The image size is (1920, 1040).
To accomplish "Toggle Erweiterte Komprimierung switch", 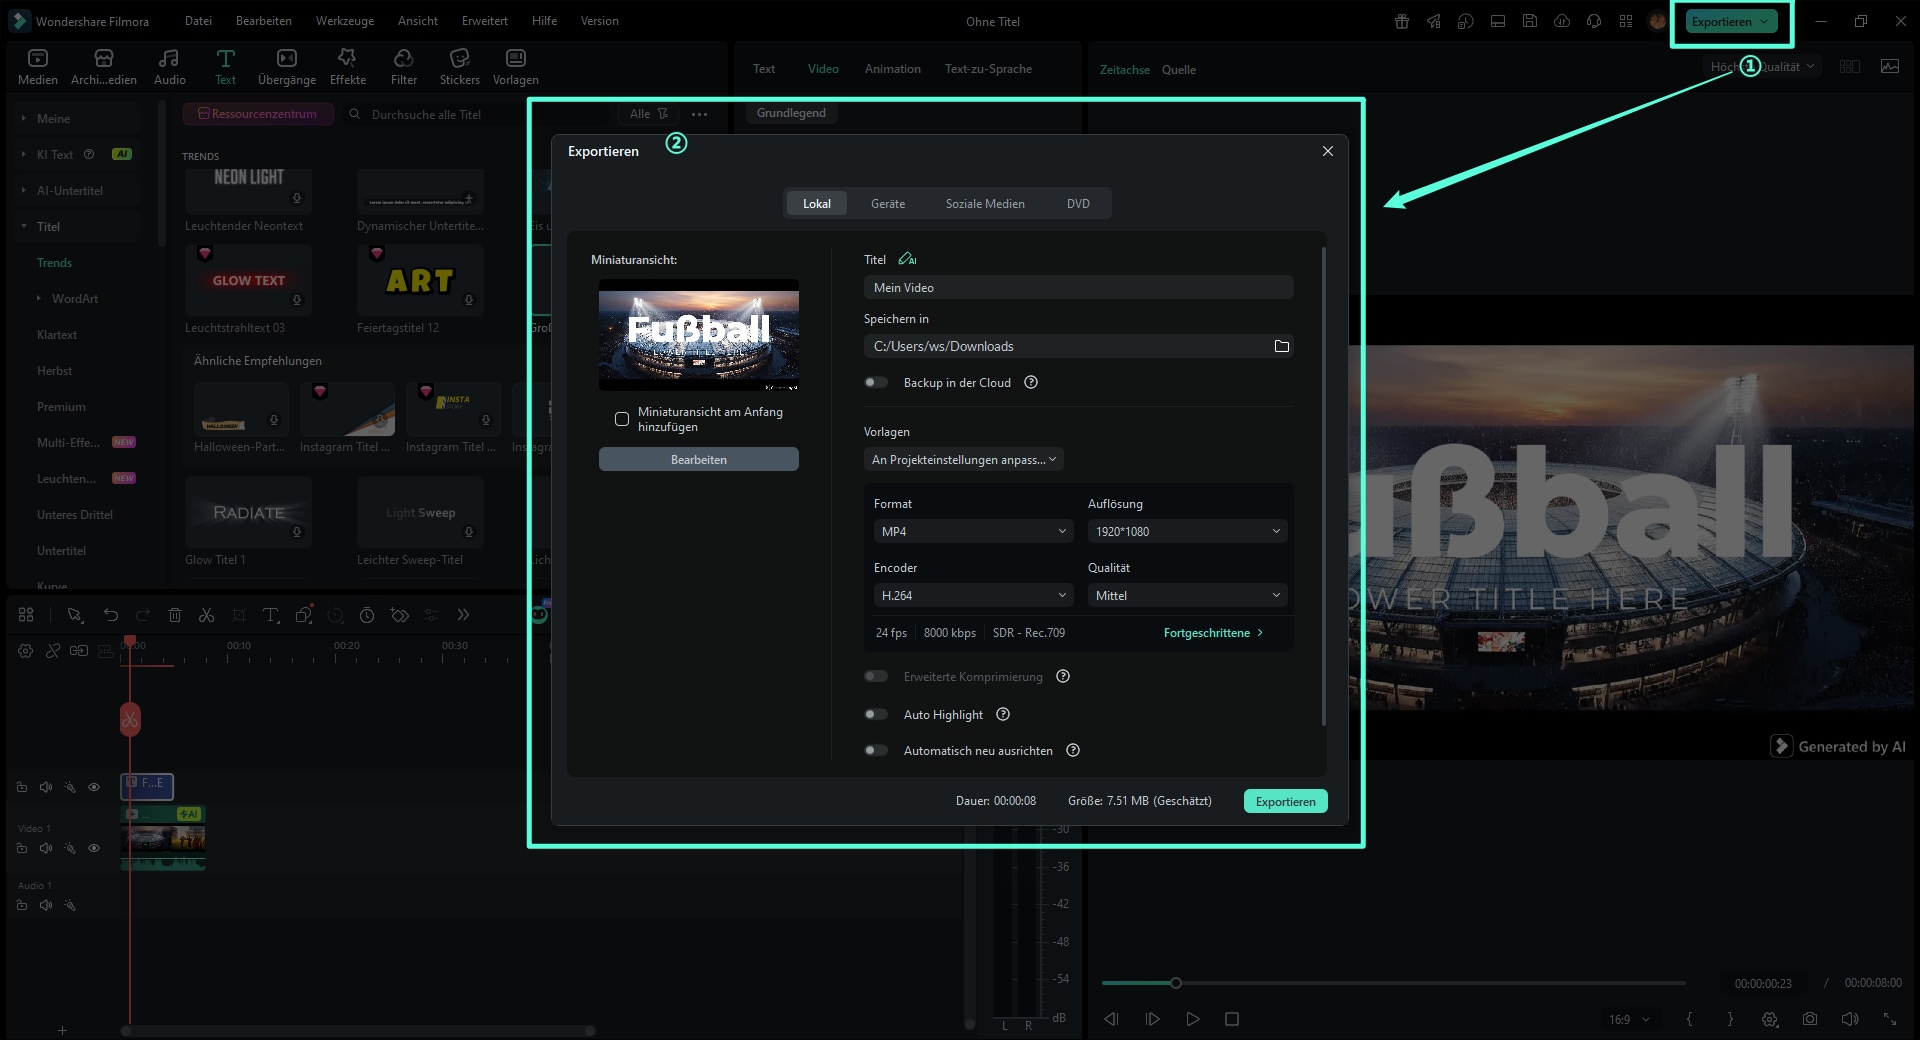I will point(876,676).
